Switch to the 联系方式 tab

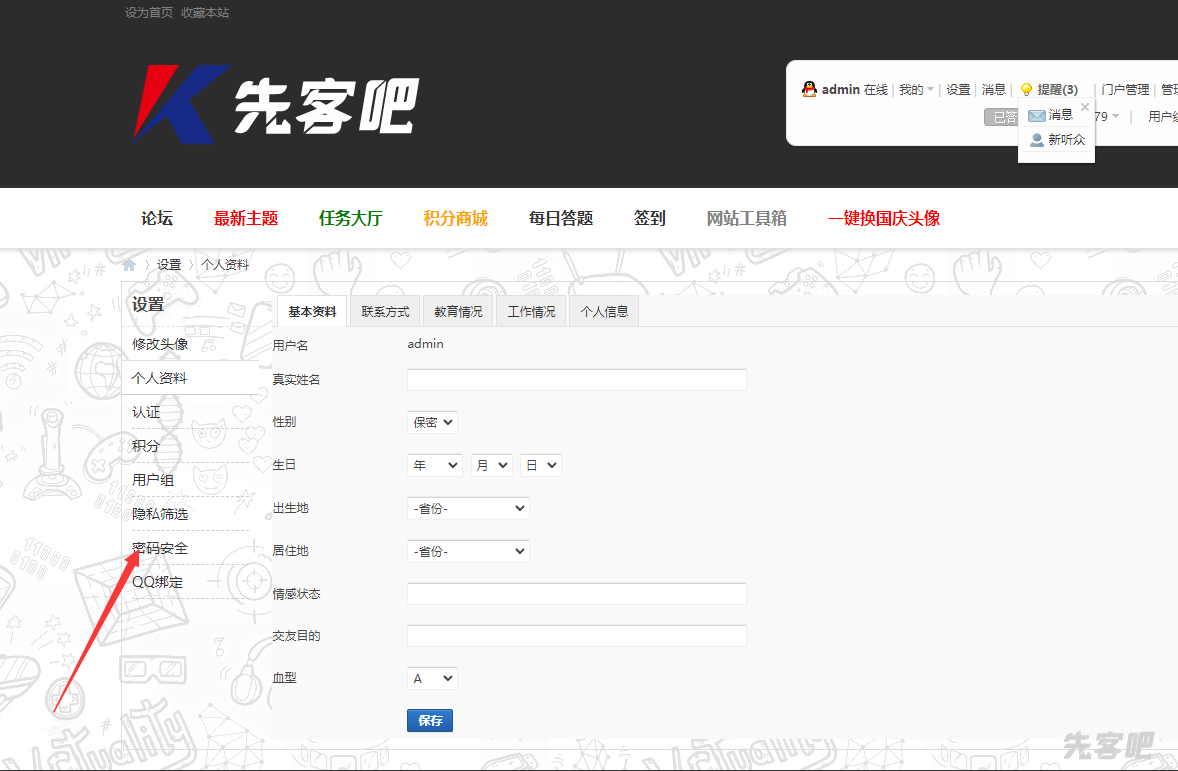(385, 311)
